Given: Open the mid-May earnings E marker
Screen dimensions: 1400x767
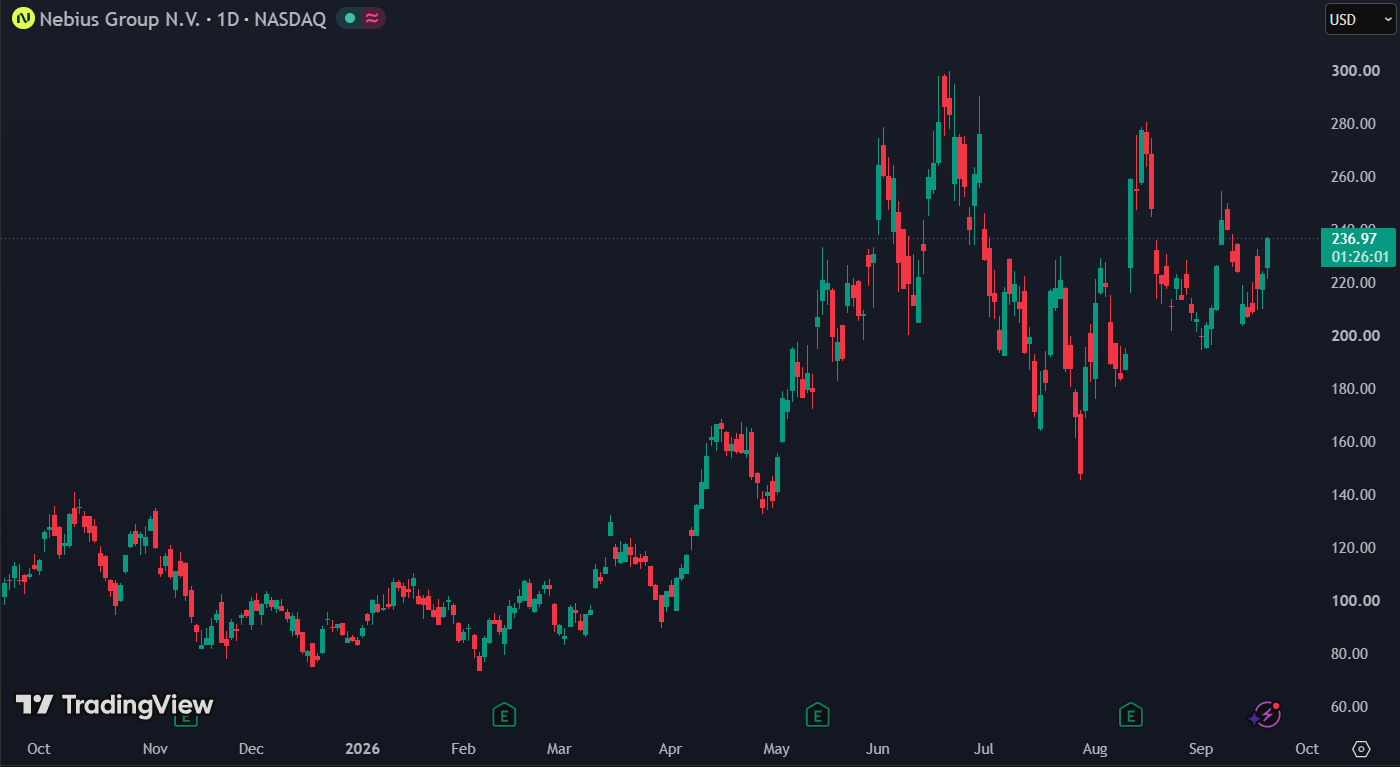Looking at the screenshot, I should tap(818, 715).
